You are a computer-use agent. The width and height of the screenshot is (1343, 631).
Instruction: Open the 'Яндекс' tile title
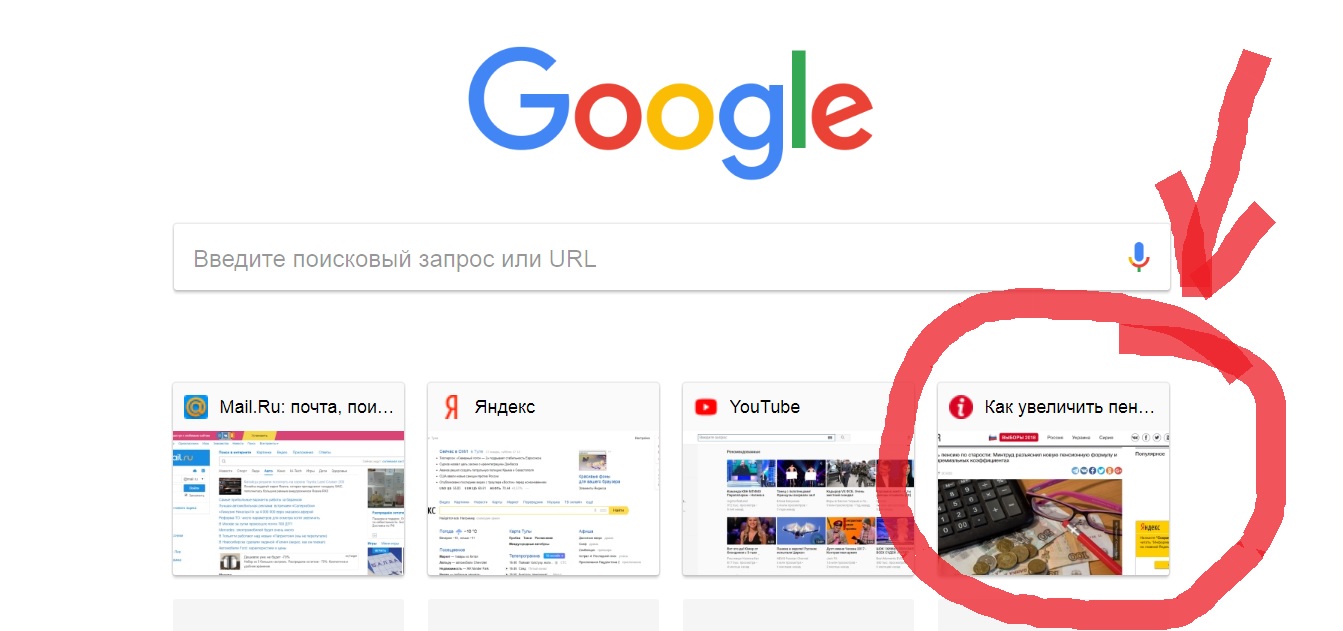tap(505, 407)
